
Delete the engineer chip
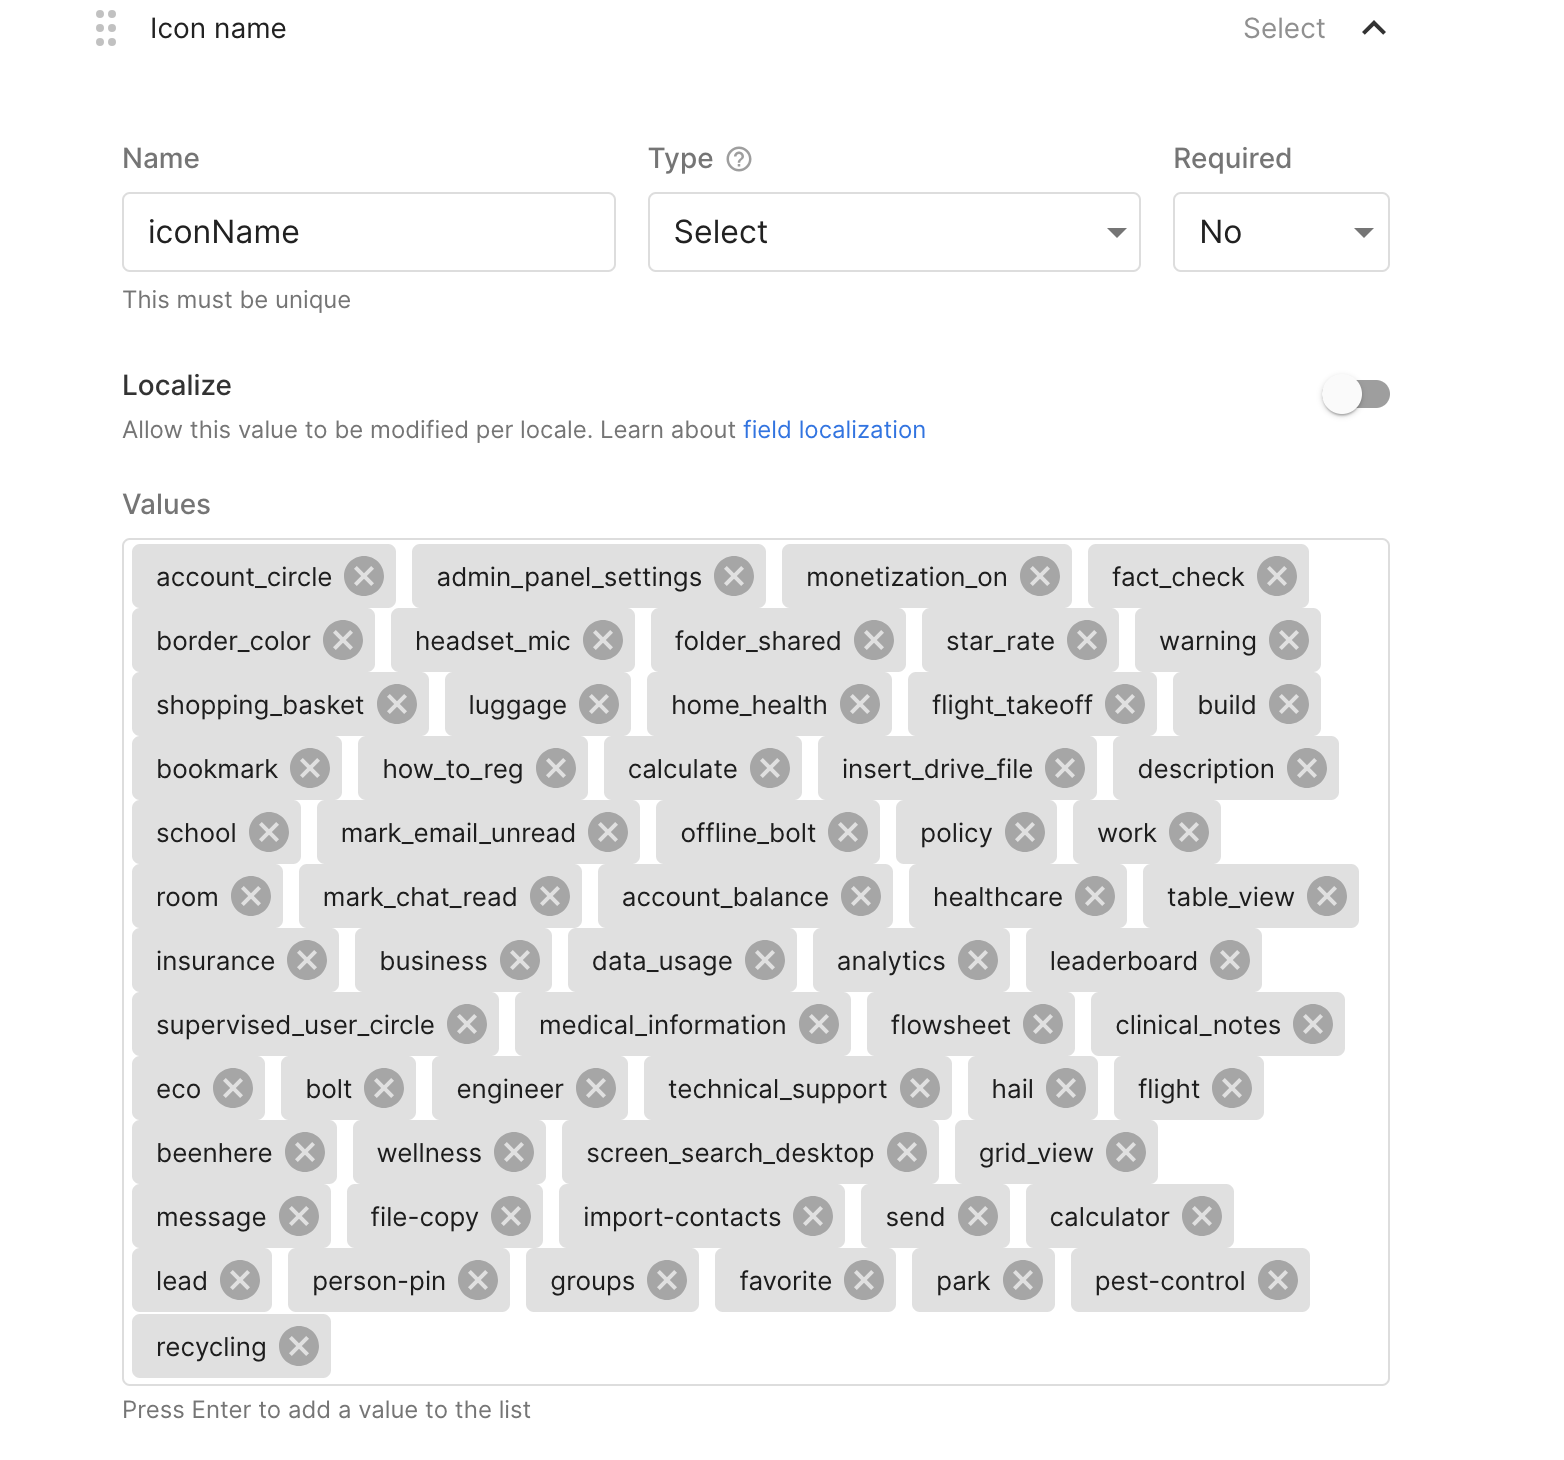(x=596, y=1088)
